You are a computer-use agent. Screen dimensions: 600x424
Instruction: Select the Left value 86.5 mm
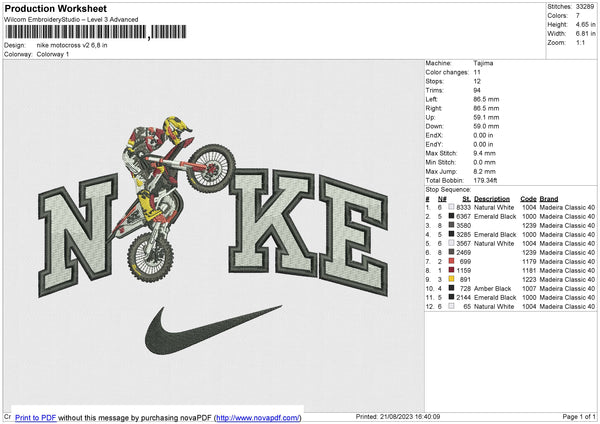click(x=486, y=99)
